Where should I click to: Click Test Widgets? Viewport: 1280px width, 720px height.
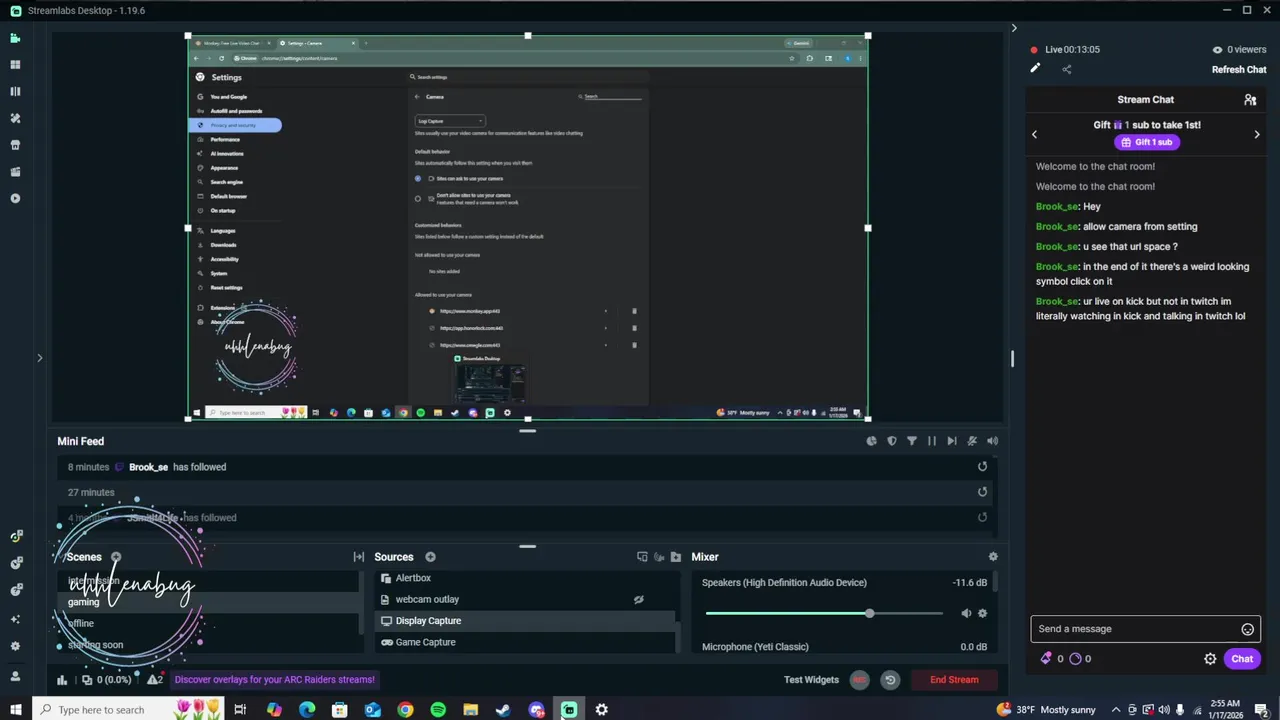(x=811, y=680)
